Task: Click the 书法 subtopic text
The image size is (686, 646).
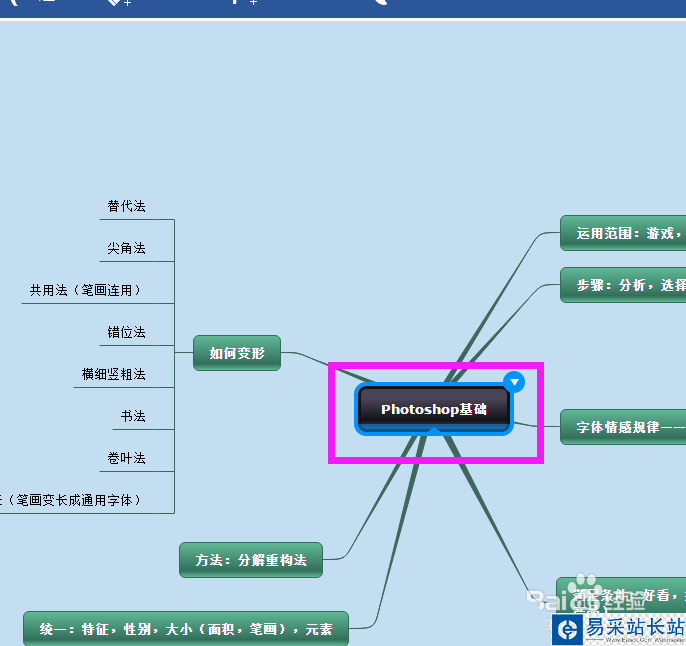Action: click(133, 416)
